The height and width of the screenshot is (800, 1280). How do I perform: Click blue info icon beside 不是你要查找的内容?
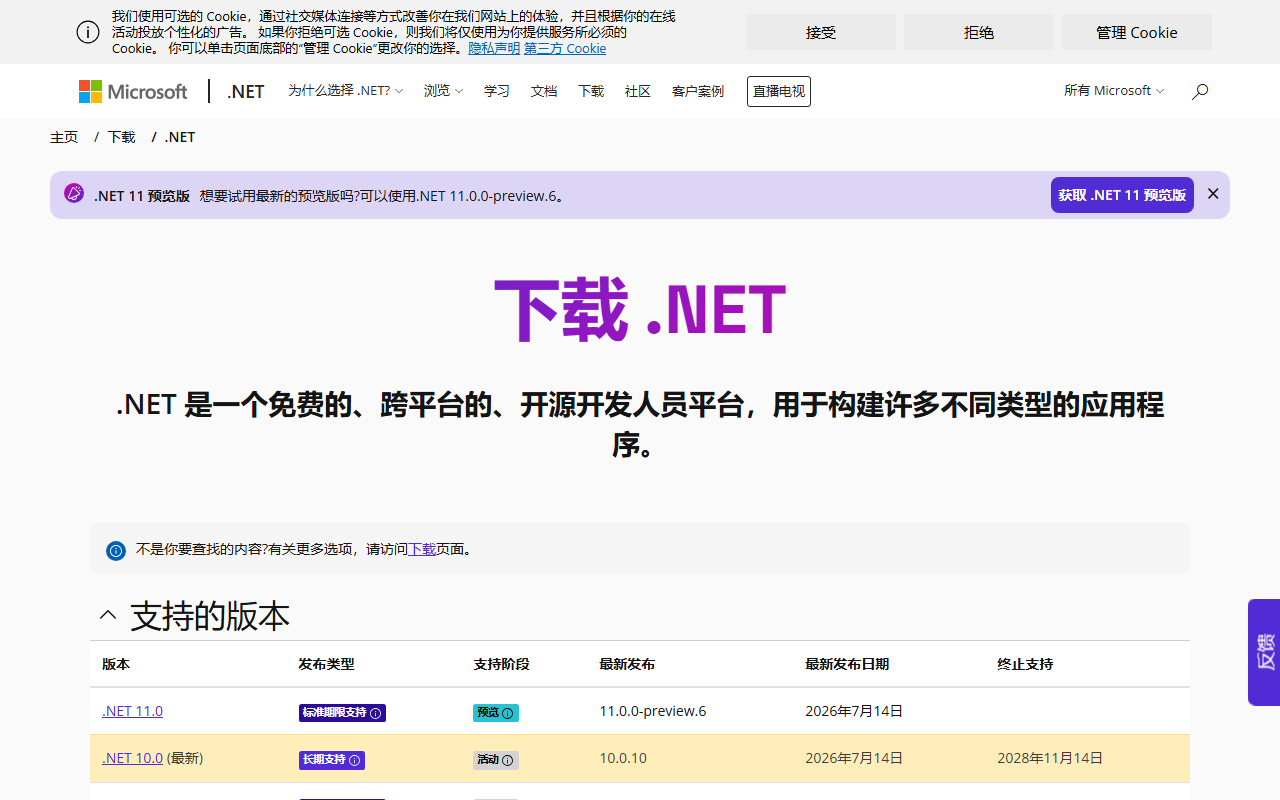(116, 550)
